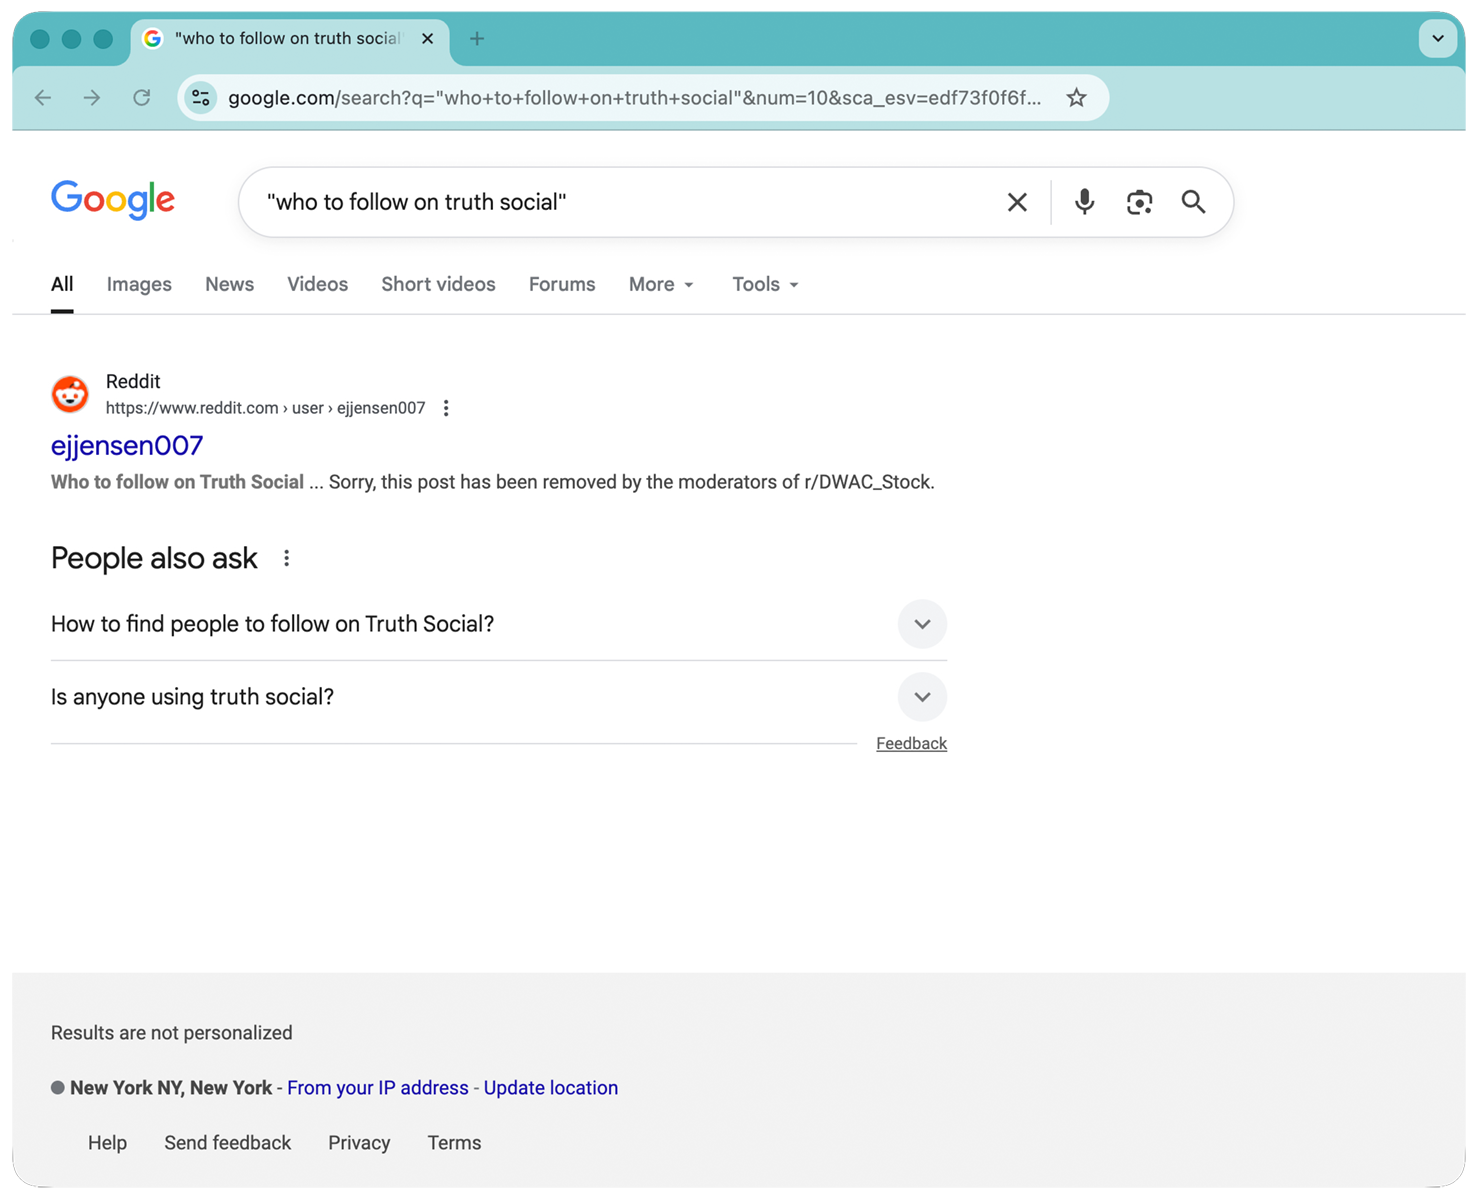The width and height of the screenshot is (1476, 1201).
Task: Click 'New York NY, New York' location text
Action: click(x=171, y=1088)
